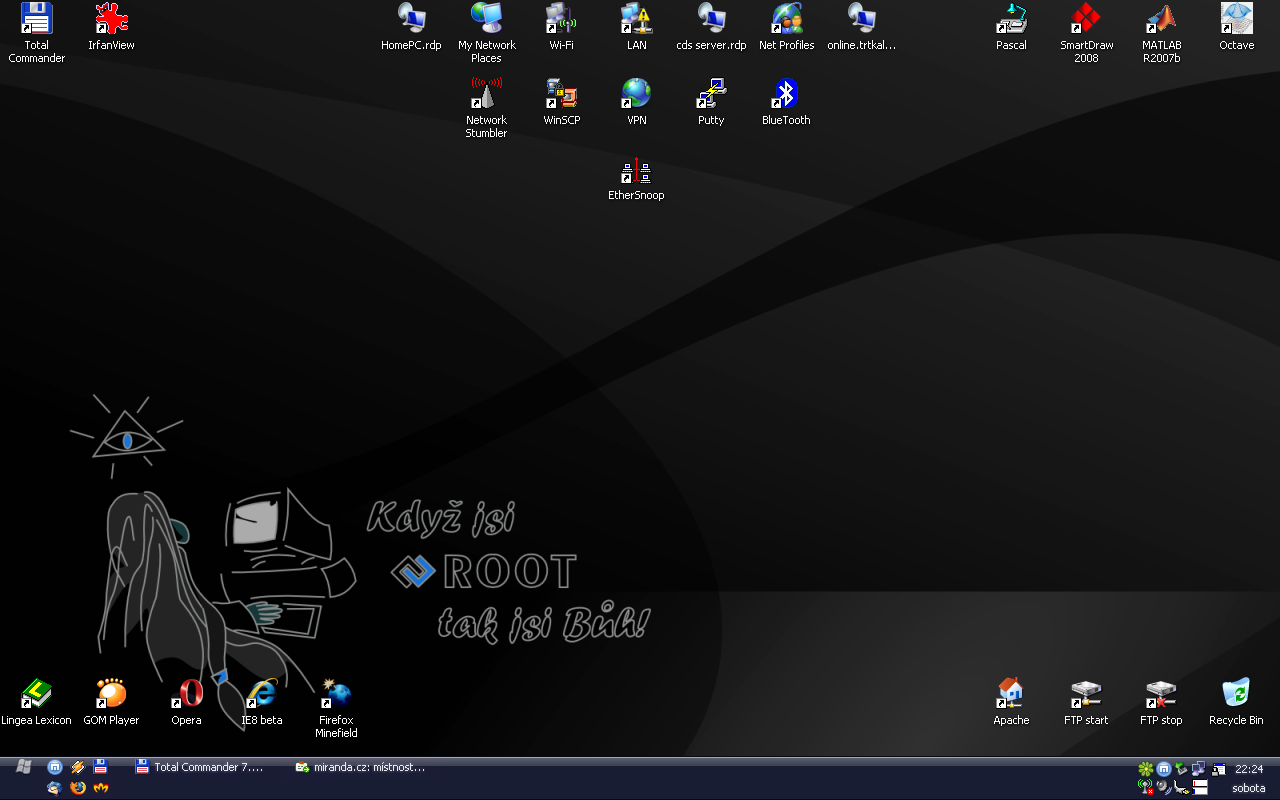This screenshot has height=800, width=1280.
Task: Open the Total Commander desktop shortcut
Action: coord(36,32)
